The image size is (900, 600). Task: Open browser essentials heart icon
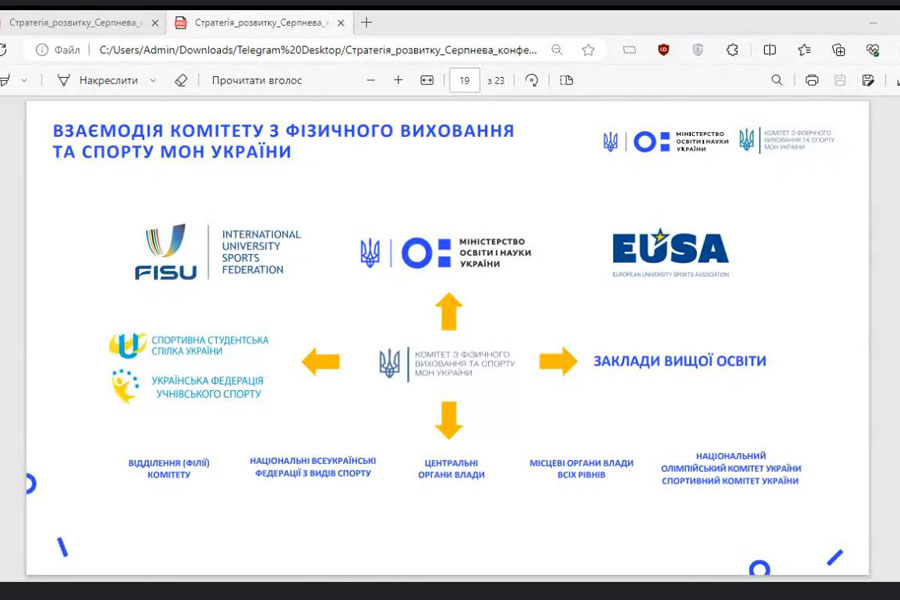(x=873, y=50)
